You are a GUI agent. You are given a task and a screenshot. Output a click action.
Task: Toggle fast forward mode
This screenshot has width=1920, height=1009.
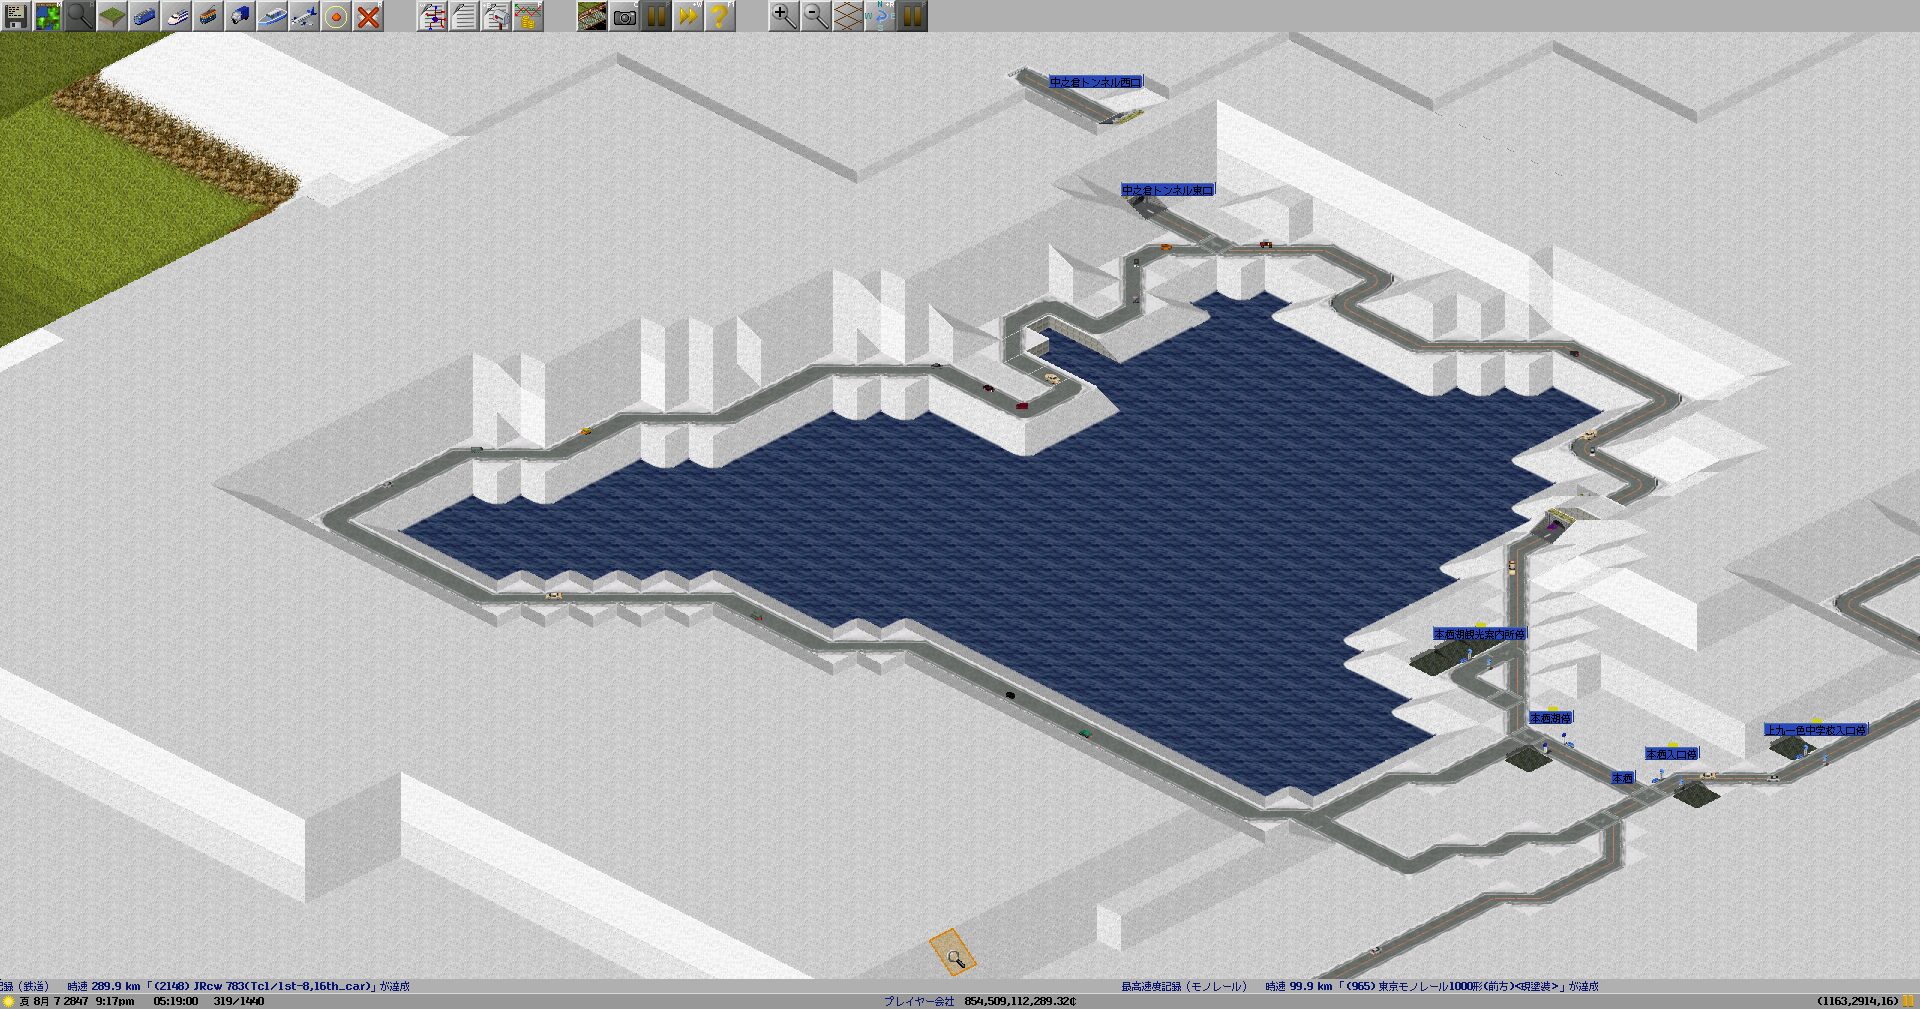[x=688, y=16]
